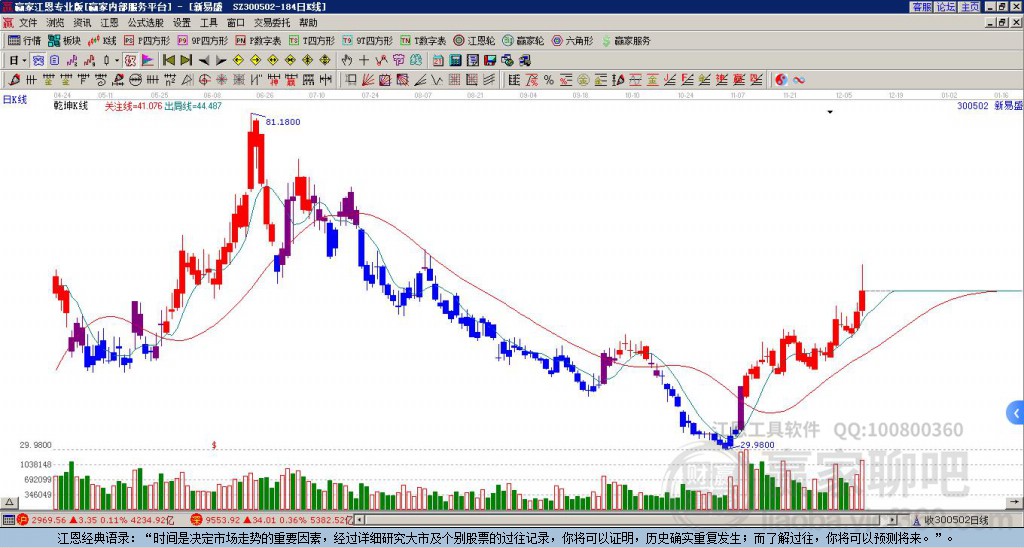Screen dimensions: 1024x548
Task: Click the 赢 logo icon in menu bar
Action: pyautogui.click(x=8, y=23)
